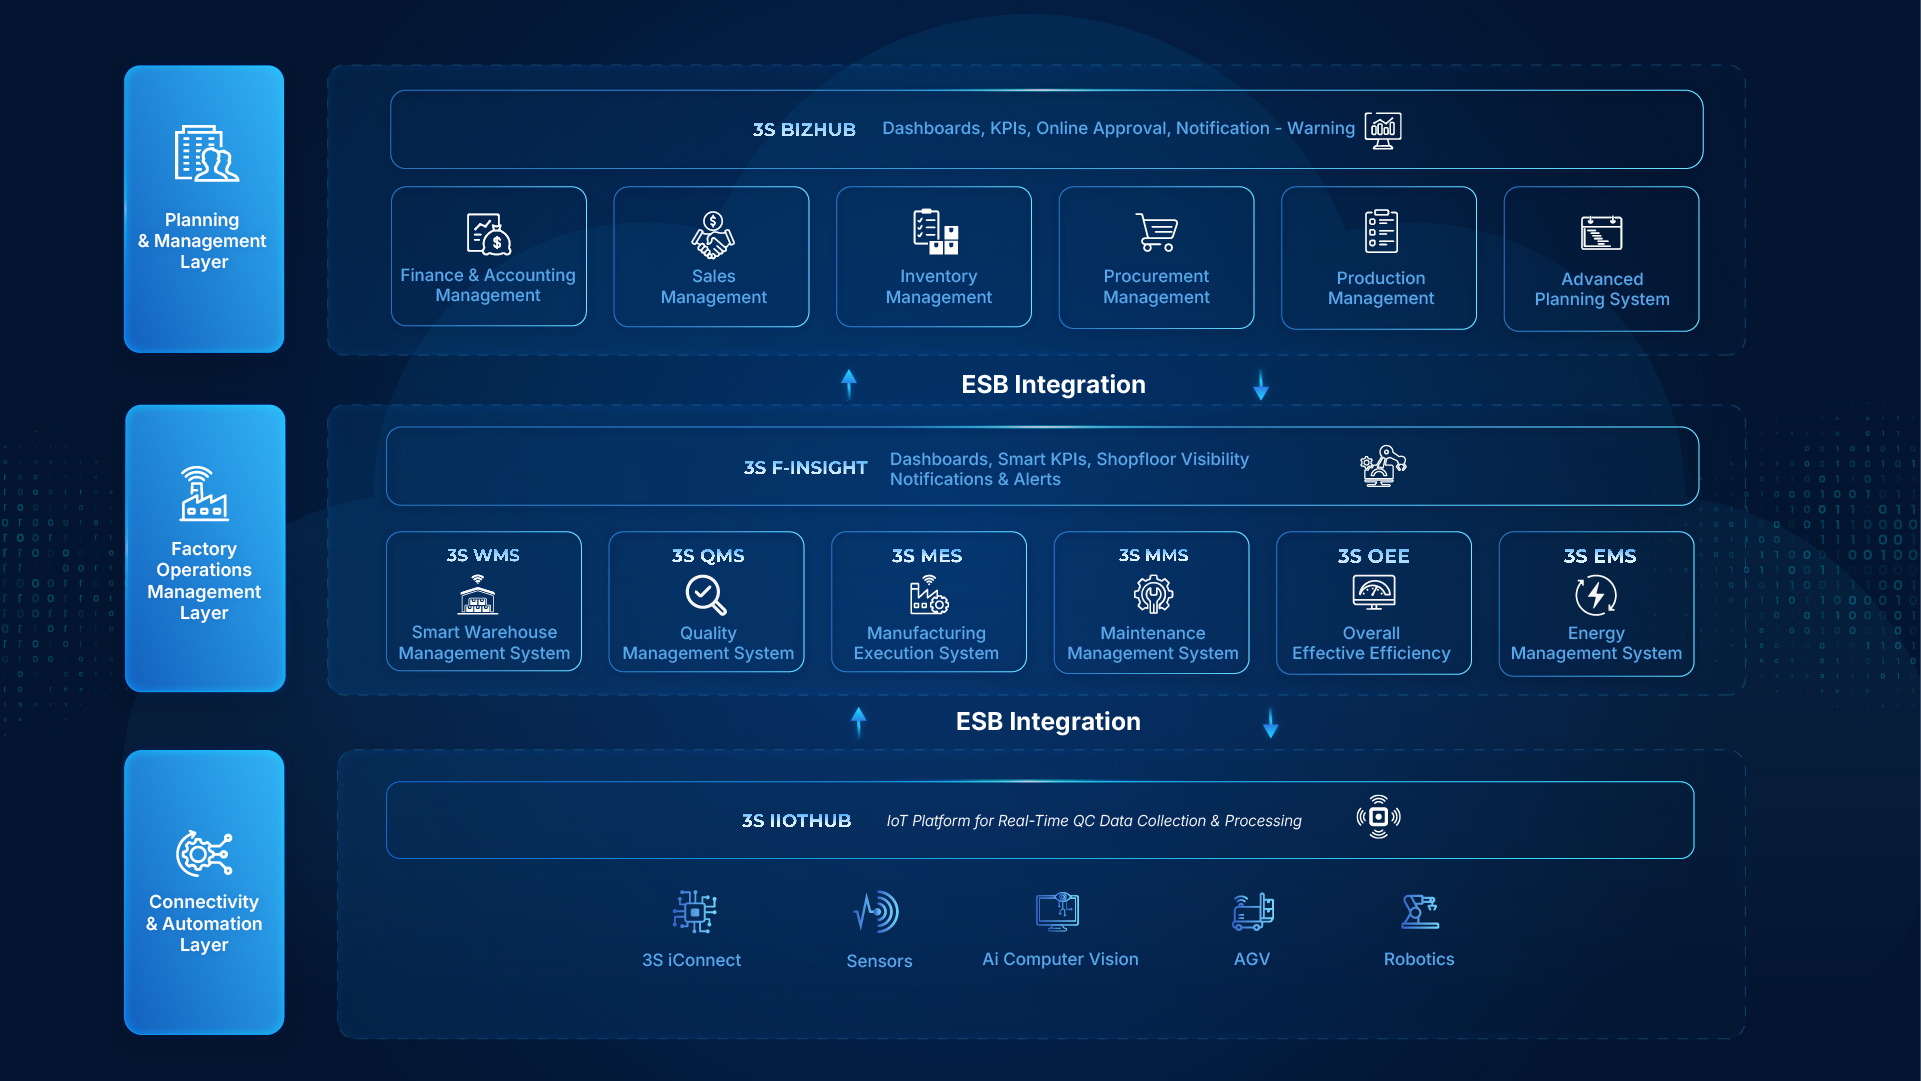
Task: Click the 3S QMS magnifier check icon
Action: pyautogui.click(x=706, y=595)
